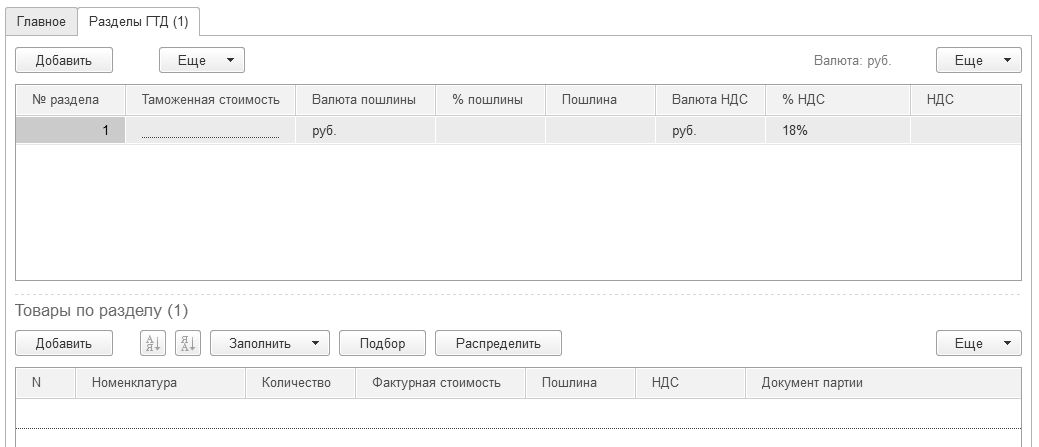1039x447 pixels.
Task: Open the Заполнить dropdown
Action: 269,343
